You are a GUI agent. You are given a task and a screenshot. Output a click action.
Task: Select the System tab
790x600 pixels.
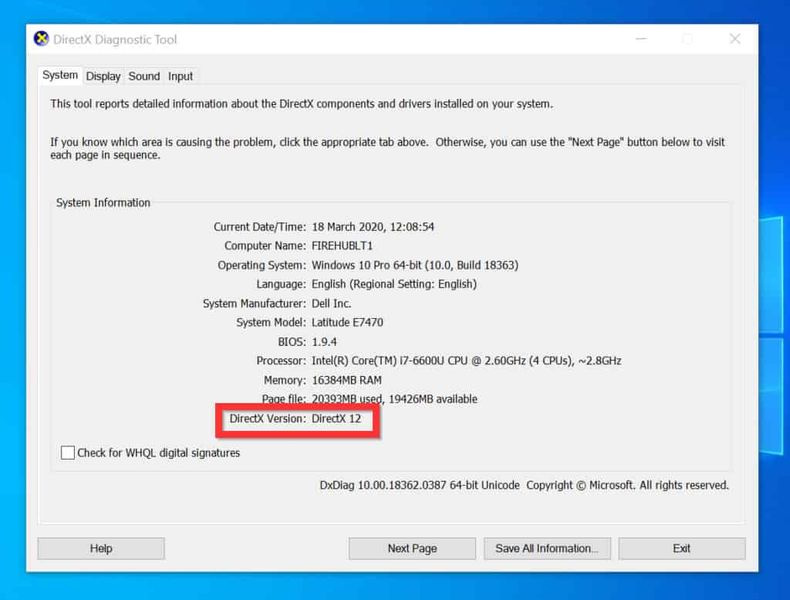pyautogui.click(x=60, y=75)
